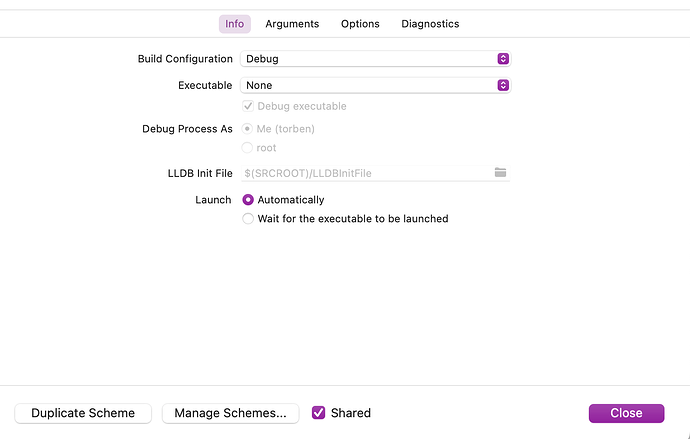Open Manage Schemes dialog
The image size is (690, 439).
[x=230, y=413]
